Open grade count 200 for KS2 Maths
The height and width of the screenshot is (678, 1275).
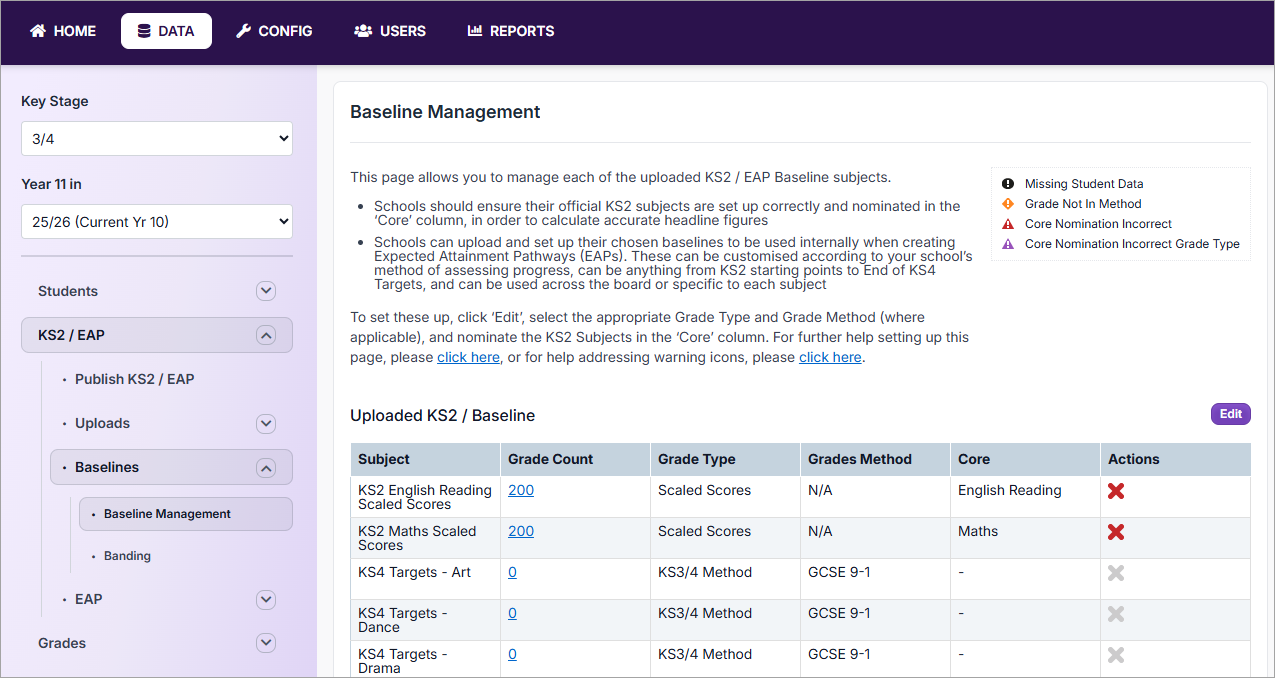[521, 531]
